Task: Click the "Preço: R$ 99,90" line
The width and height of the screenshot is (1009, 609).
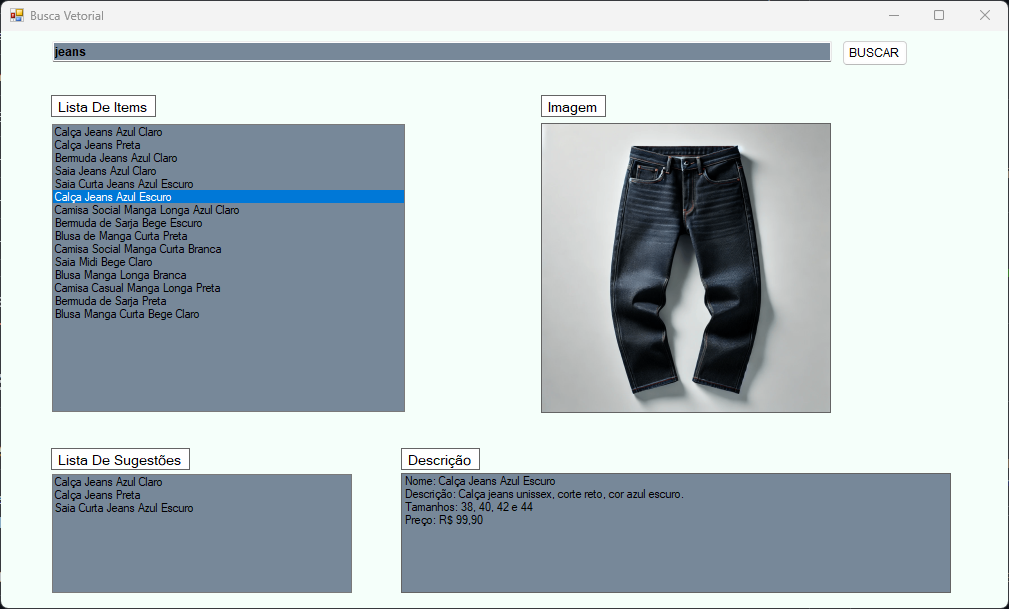Action: click(444, 520)
